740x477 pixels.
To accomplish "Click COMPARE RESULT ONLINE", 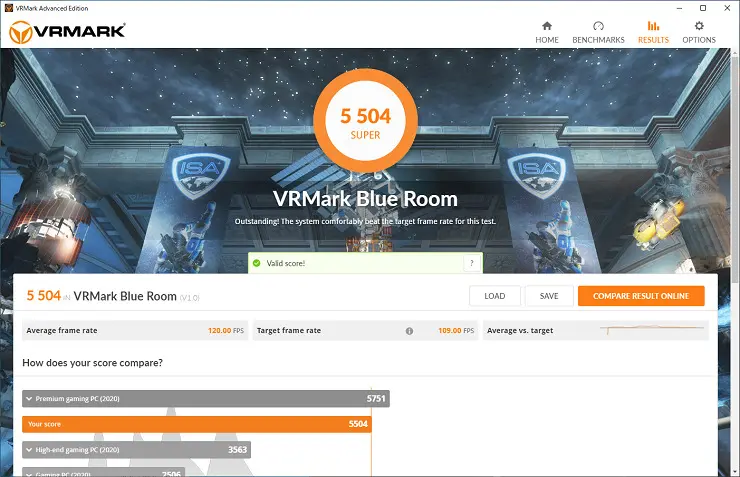I will [x=641, y=296].
